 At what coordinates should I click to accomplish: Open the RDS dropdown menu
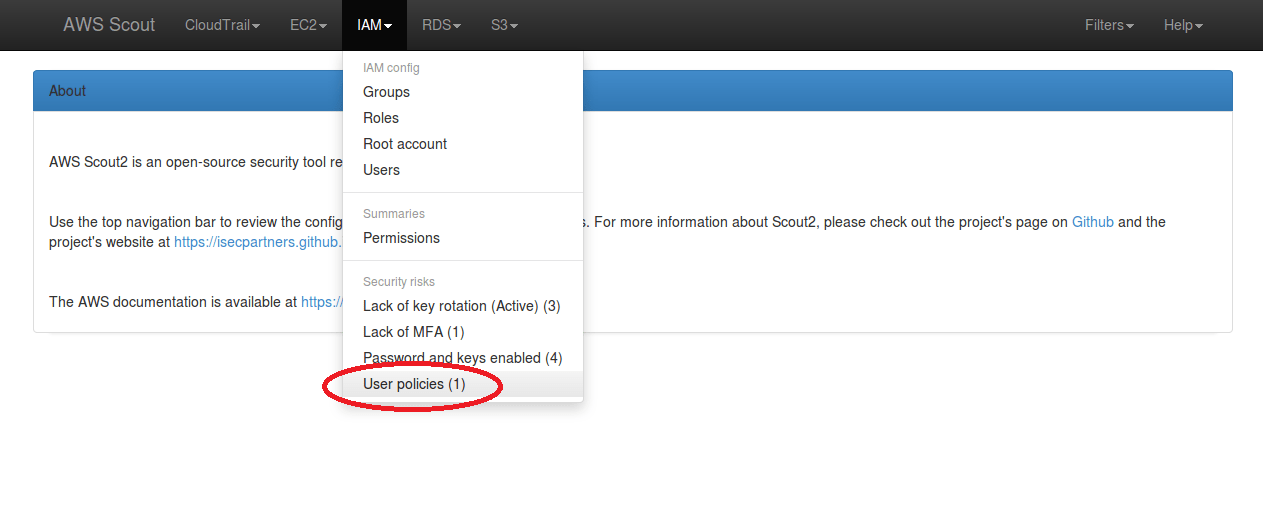tap(441, 25)
